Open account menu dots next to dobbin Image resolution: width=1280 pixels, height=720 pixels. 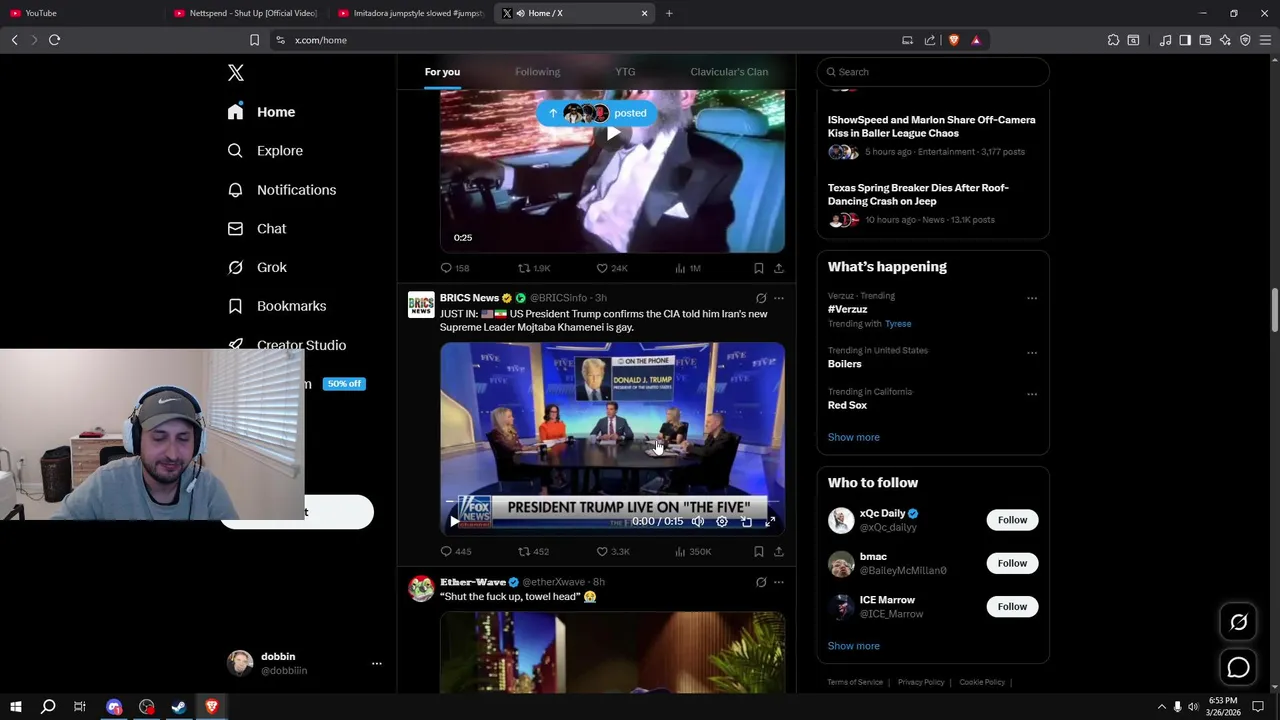tap(377, 664)
